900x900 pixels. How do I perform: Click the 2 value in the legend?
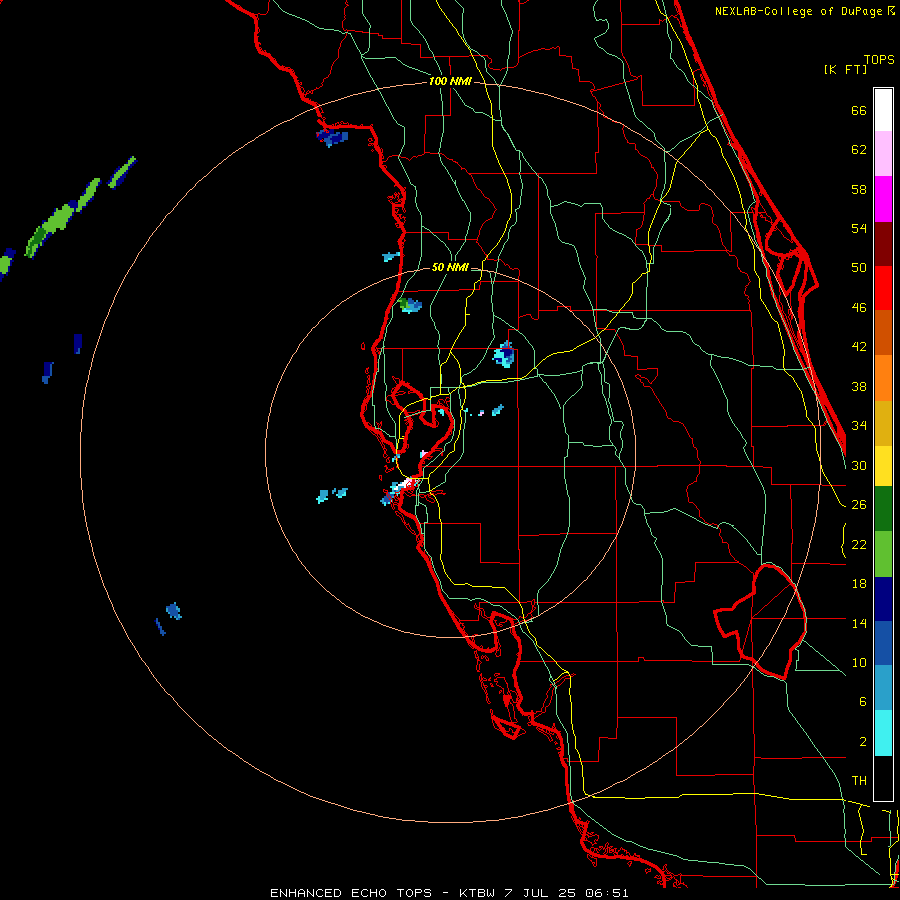[x=863, y=742]
